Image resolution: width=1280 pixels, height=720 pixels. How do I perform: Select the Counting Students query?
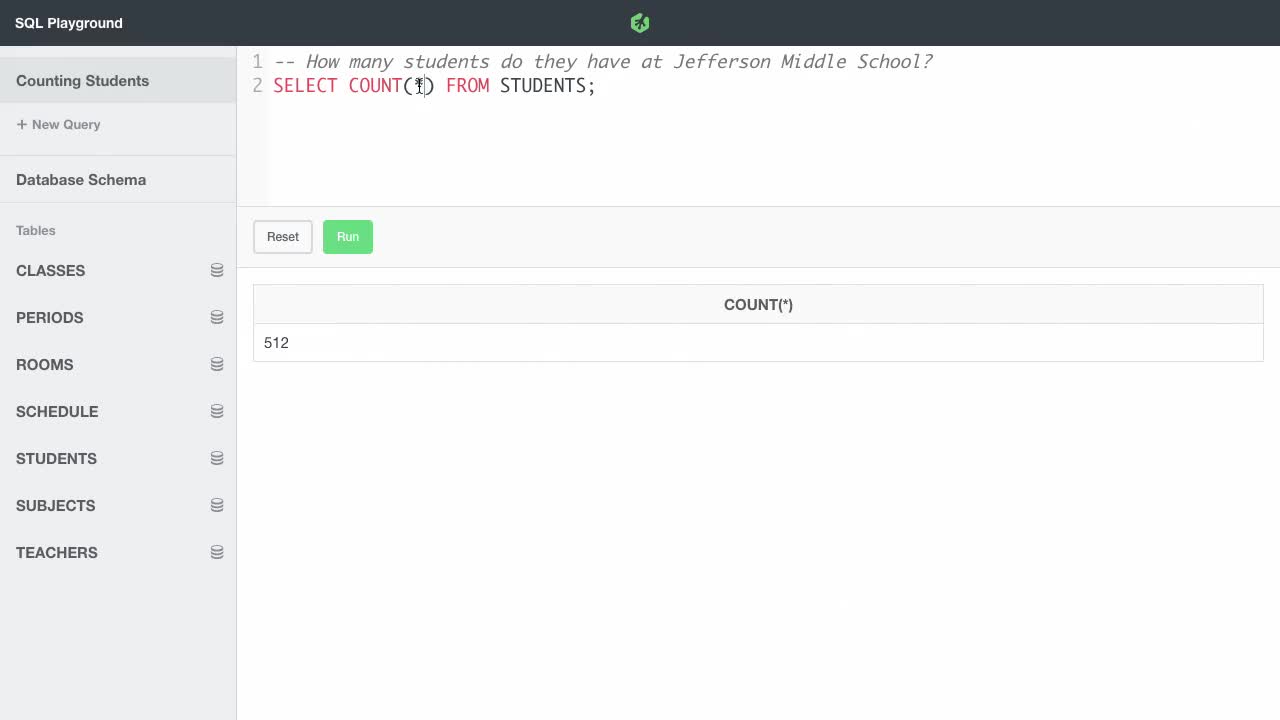(82, 80)
